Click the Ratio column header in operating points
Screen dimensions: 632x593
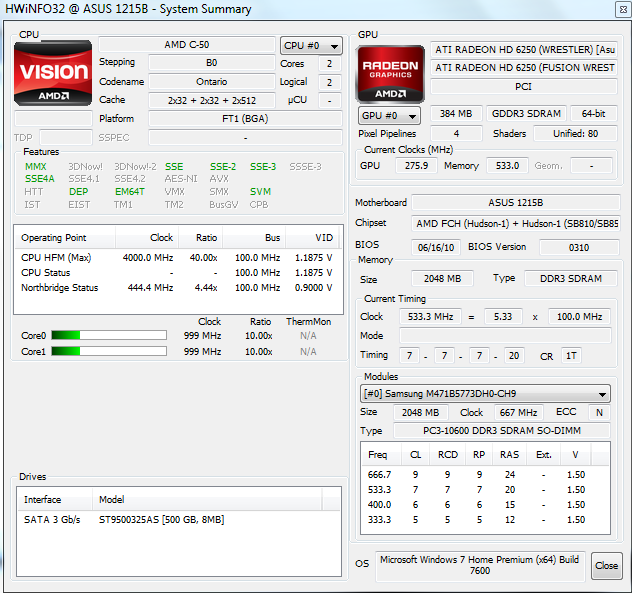click(201, 238)
